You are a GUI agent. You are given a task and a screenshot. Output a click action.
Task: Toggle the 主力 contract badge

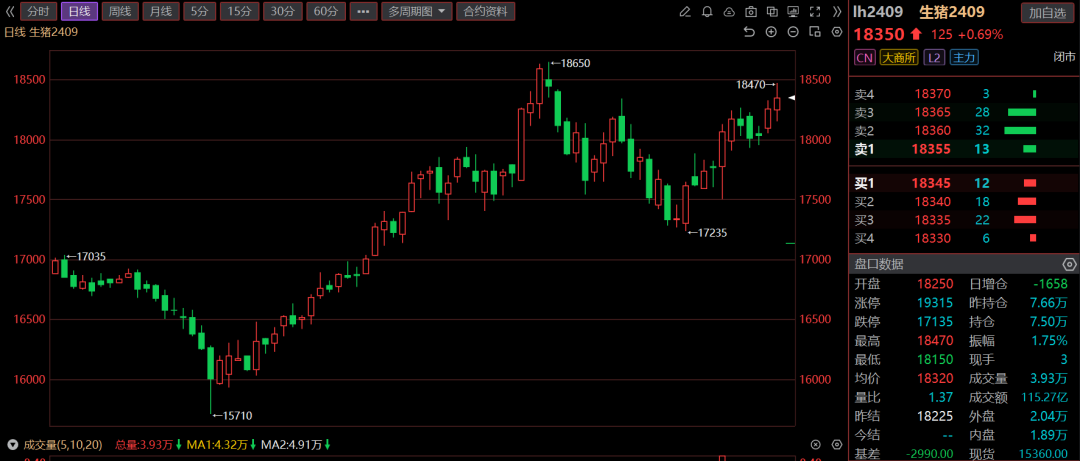[x=963, y=58]
